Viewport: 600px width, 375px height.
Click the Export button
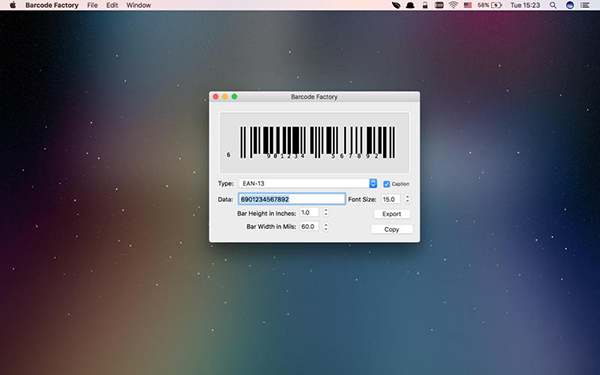click(x=392, y=214)
